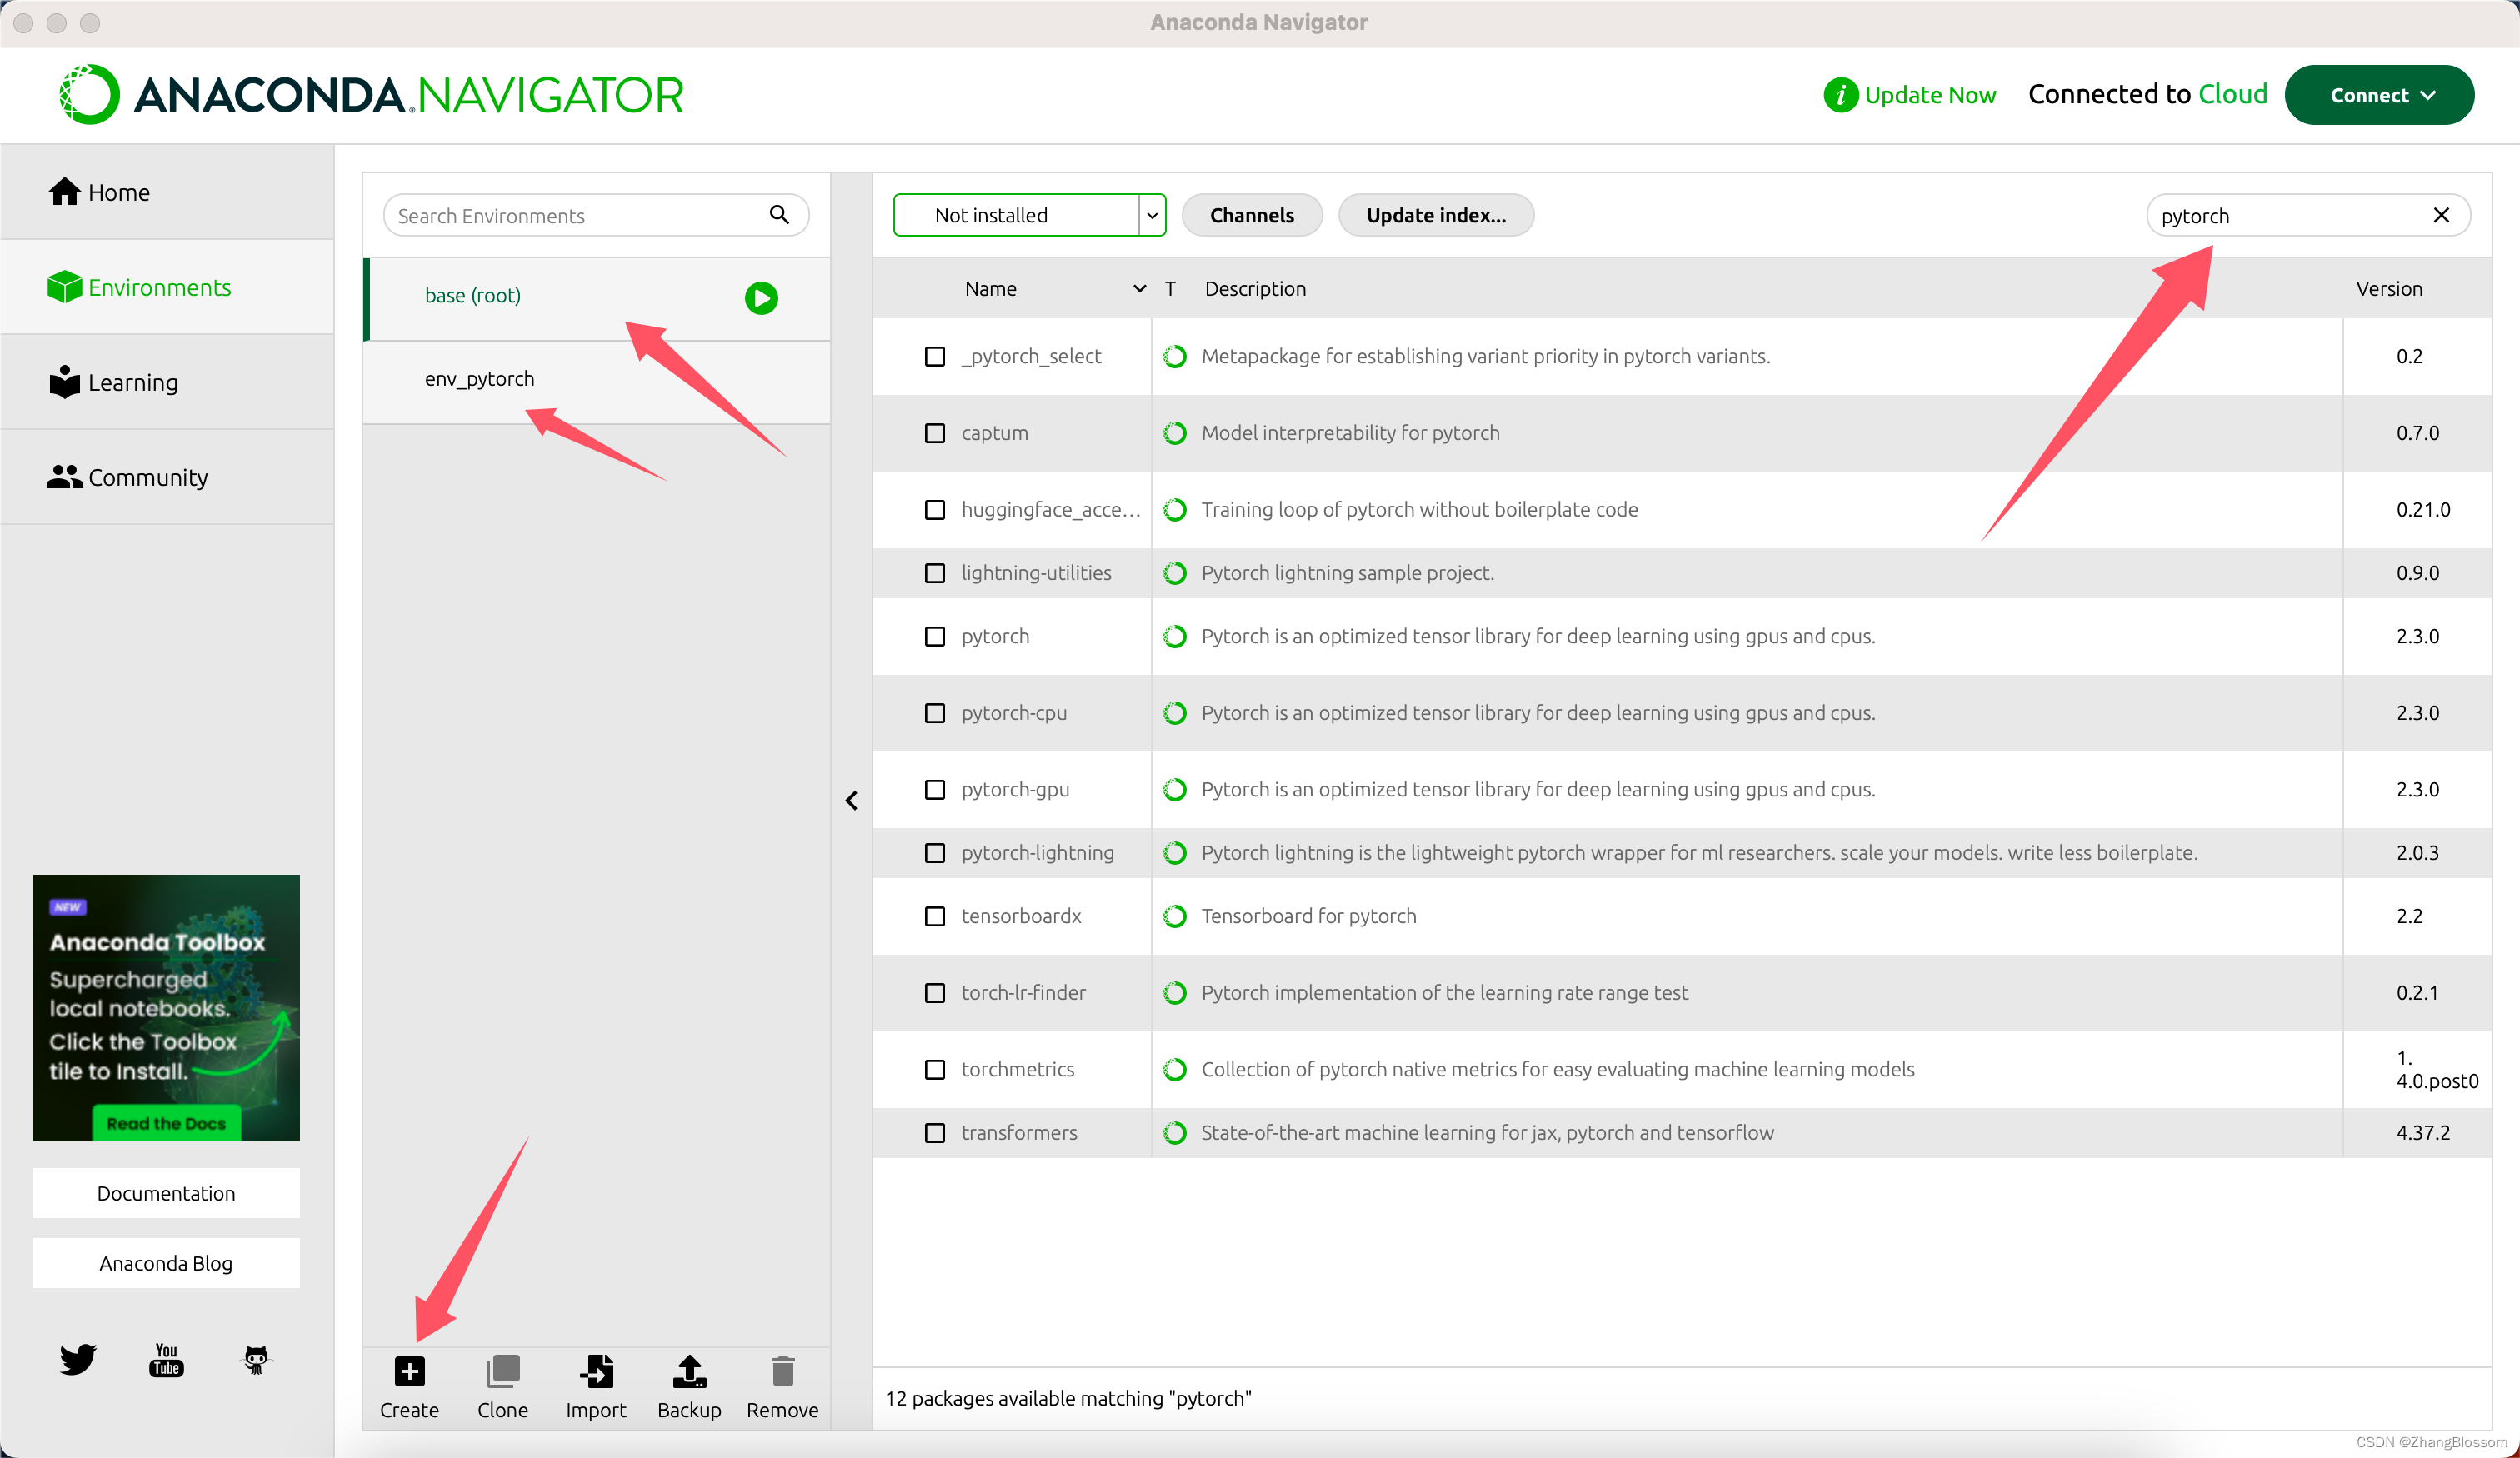Click the status circle icon for transformers
Image resolution: width=2520 pixels, height=1458 pixels.
pyautogui.click(x=1175, y=1132)
